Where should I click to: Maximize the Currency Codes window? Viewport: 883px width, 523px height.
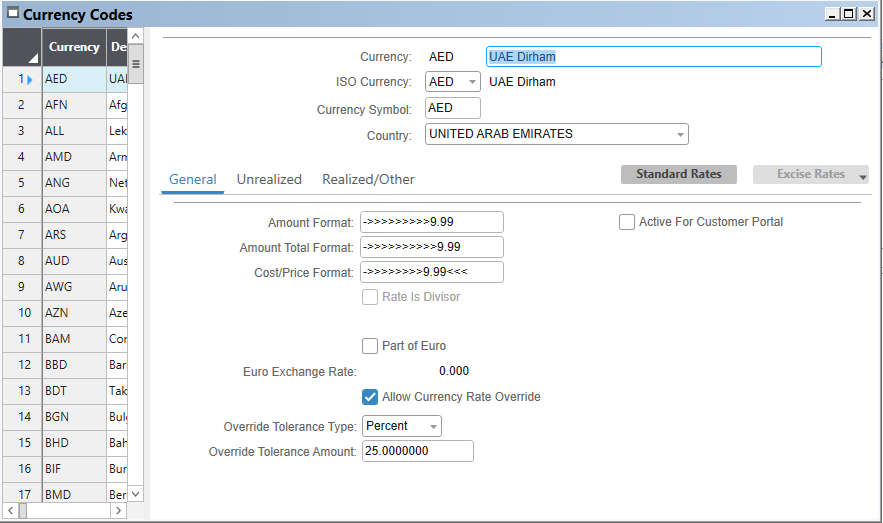click(x=849, y=14)
